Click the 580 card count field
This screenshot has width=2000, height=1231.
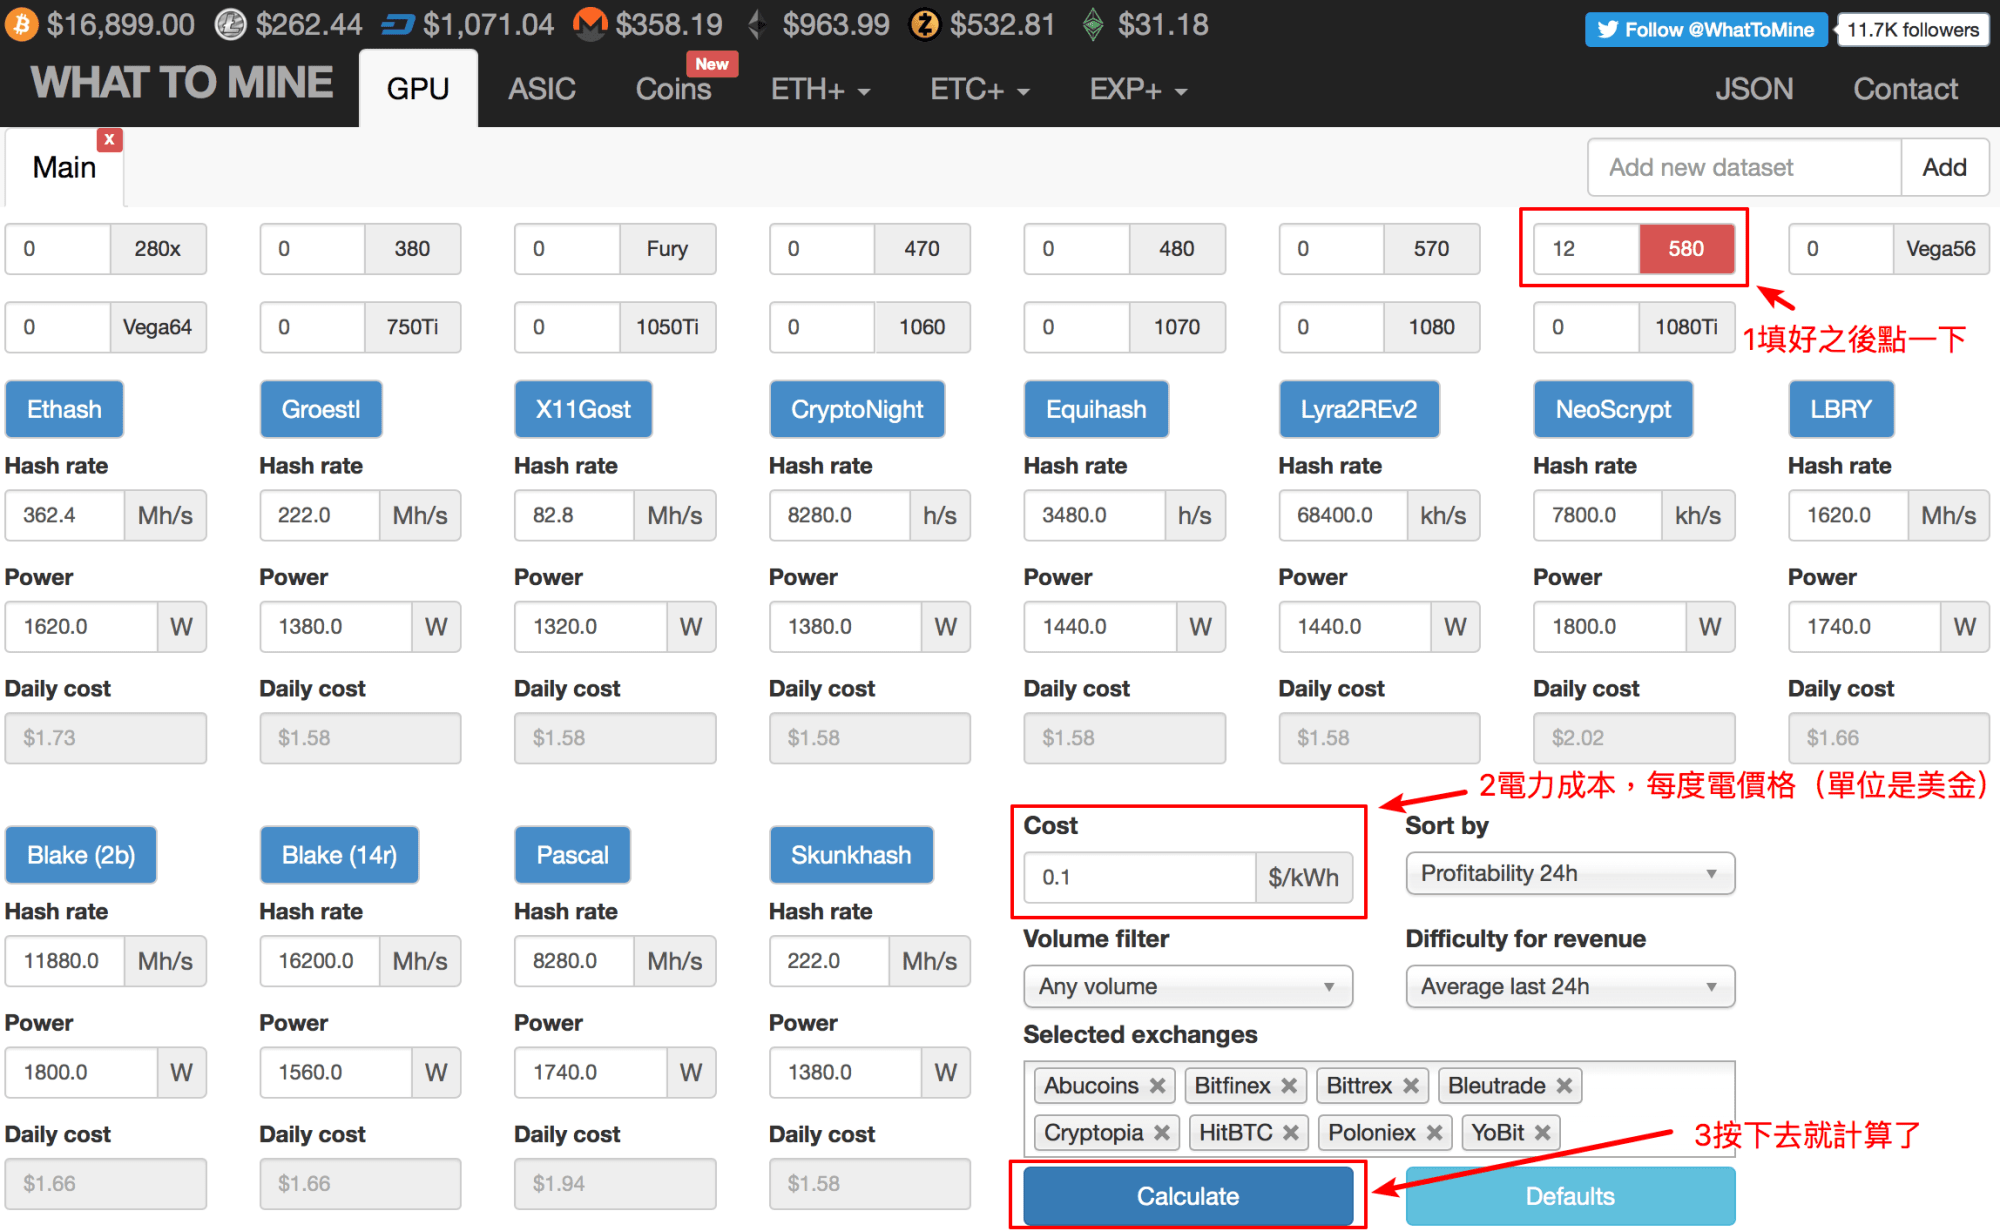pos(1587,248)
